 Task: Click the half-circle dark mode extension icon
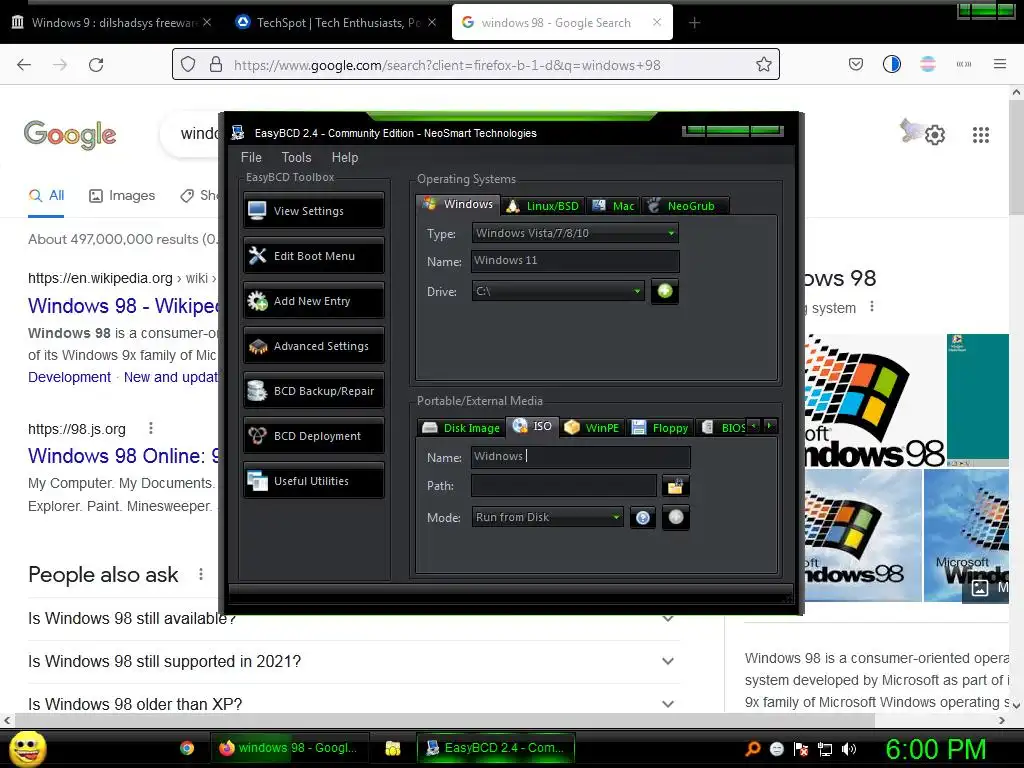coord(891,64)
